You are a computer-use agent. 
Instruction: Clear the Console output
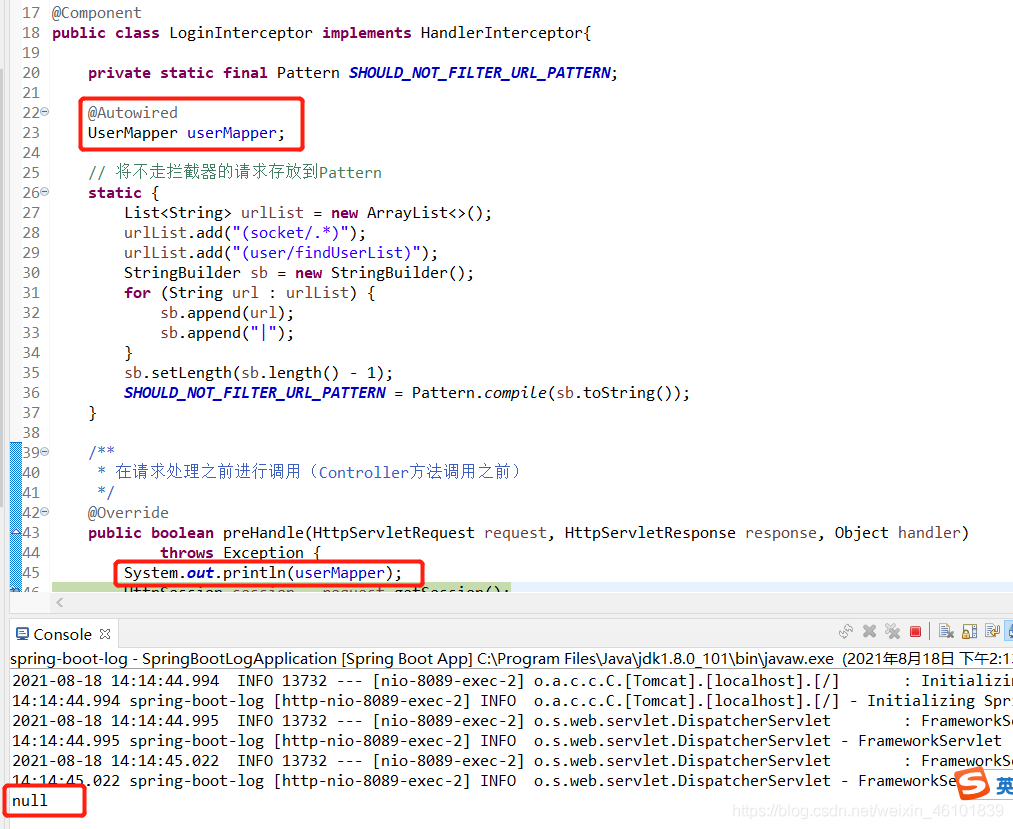point(946,631)
